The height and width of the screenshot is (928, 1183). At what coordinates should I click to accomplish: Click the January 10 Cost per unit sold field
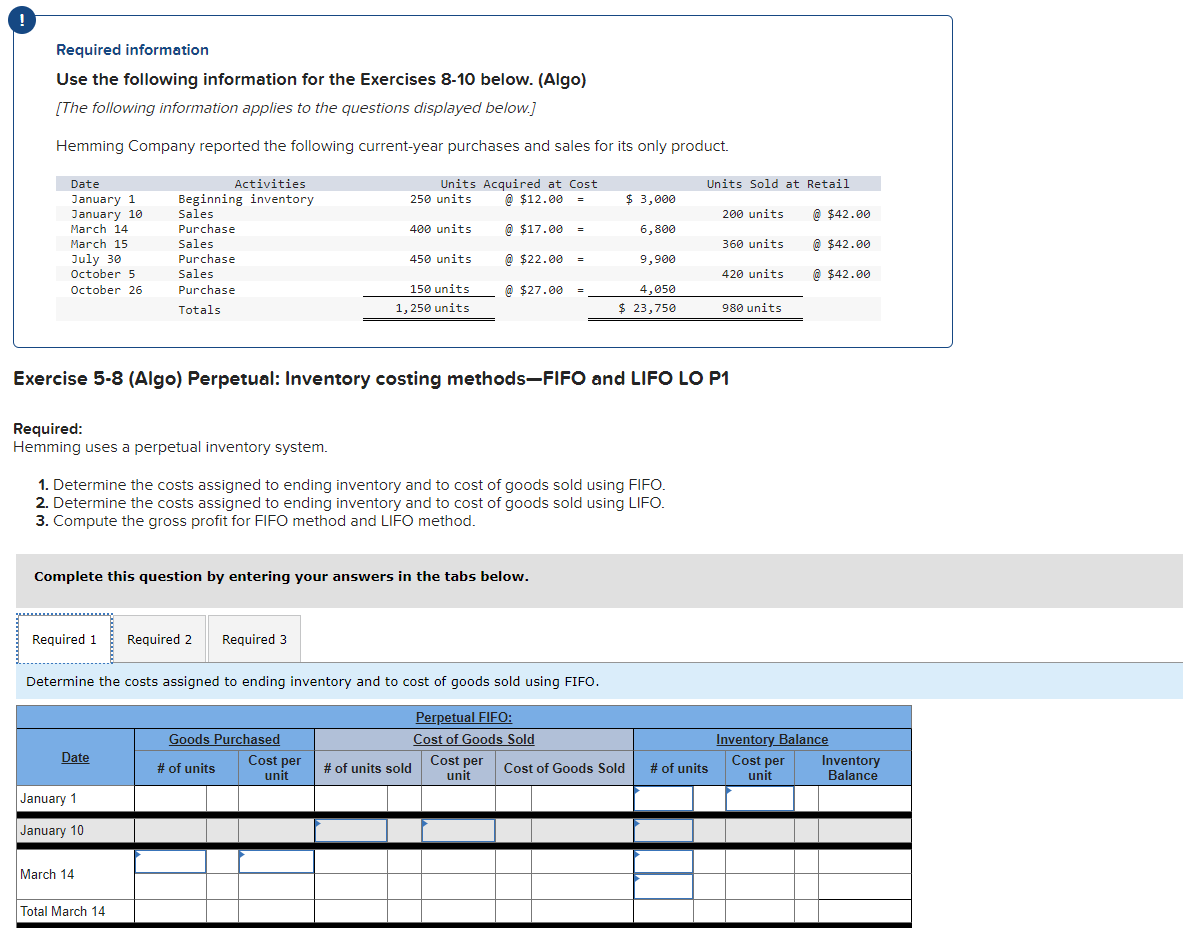click(457, 829)
